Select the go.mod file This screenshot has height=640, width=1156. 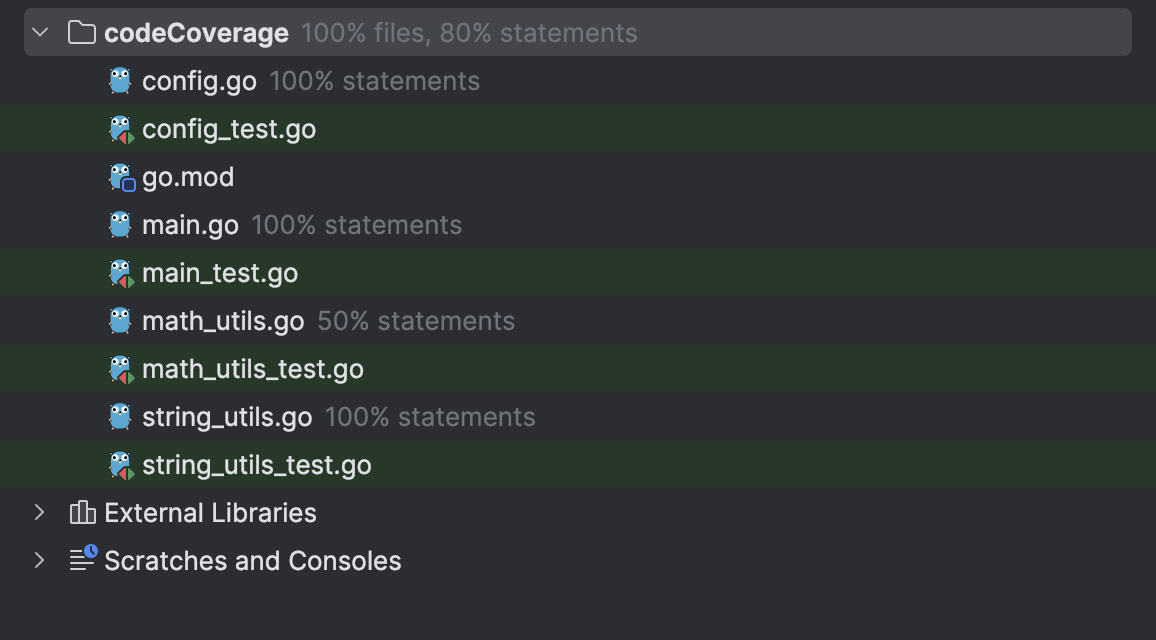coord(186,176)
